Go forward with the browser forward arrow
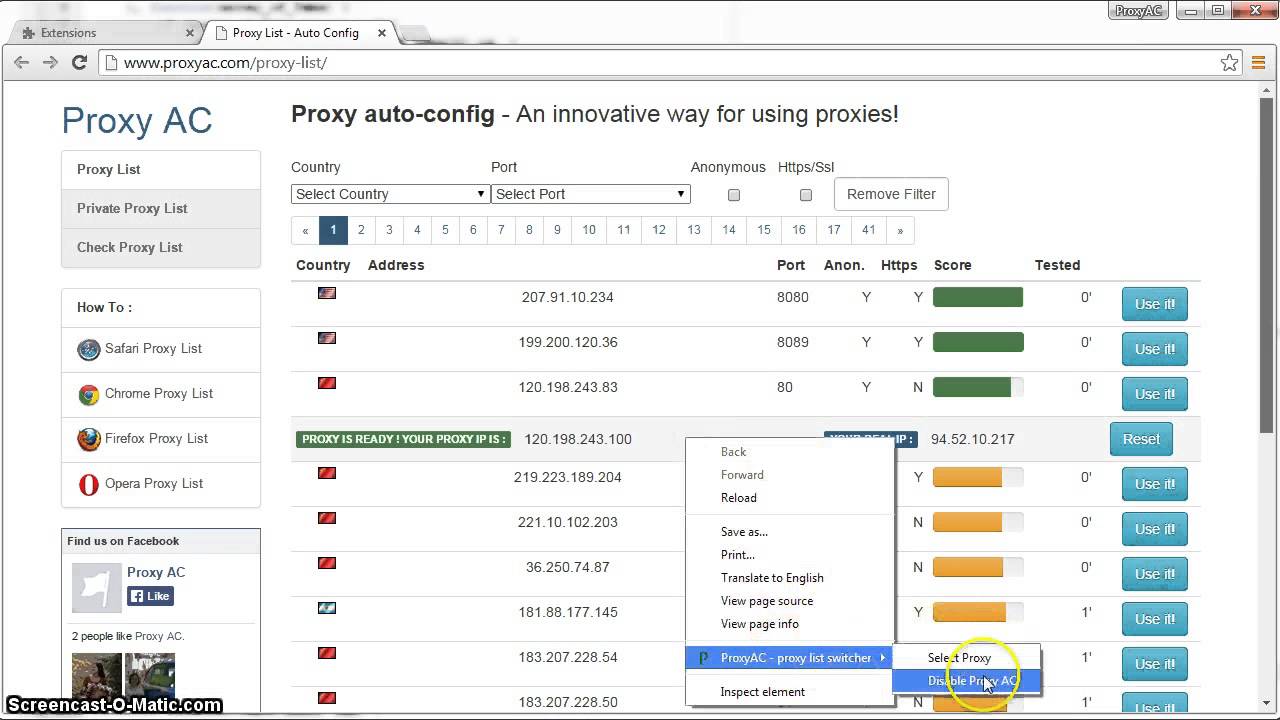 [50, 62]
